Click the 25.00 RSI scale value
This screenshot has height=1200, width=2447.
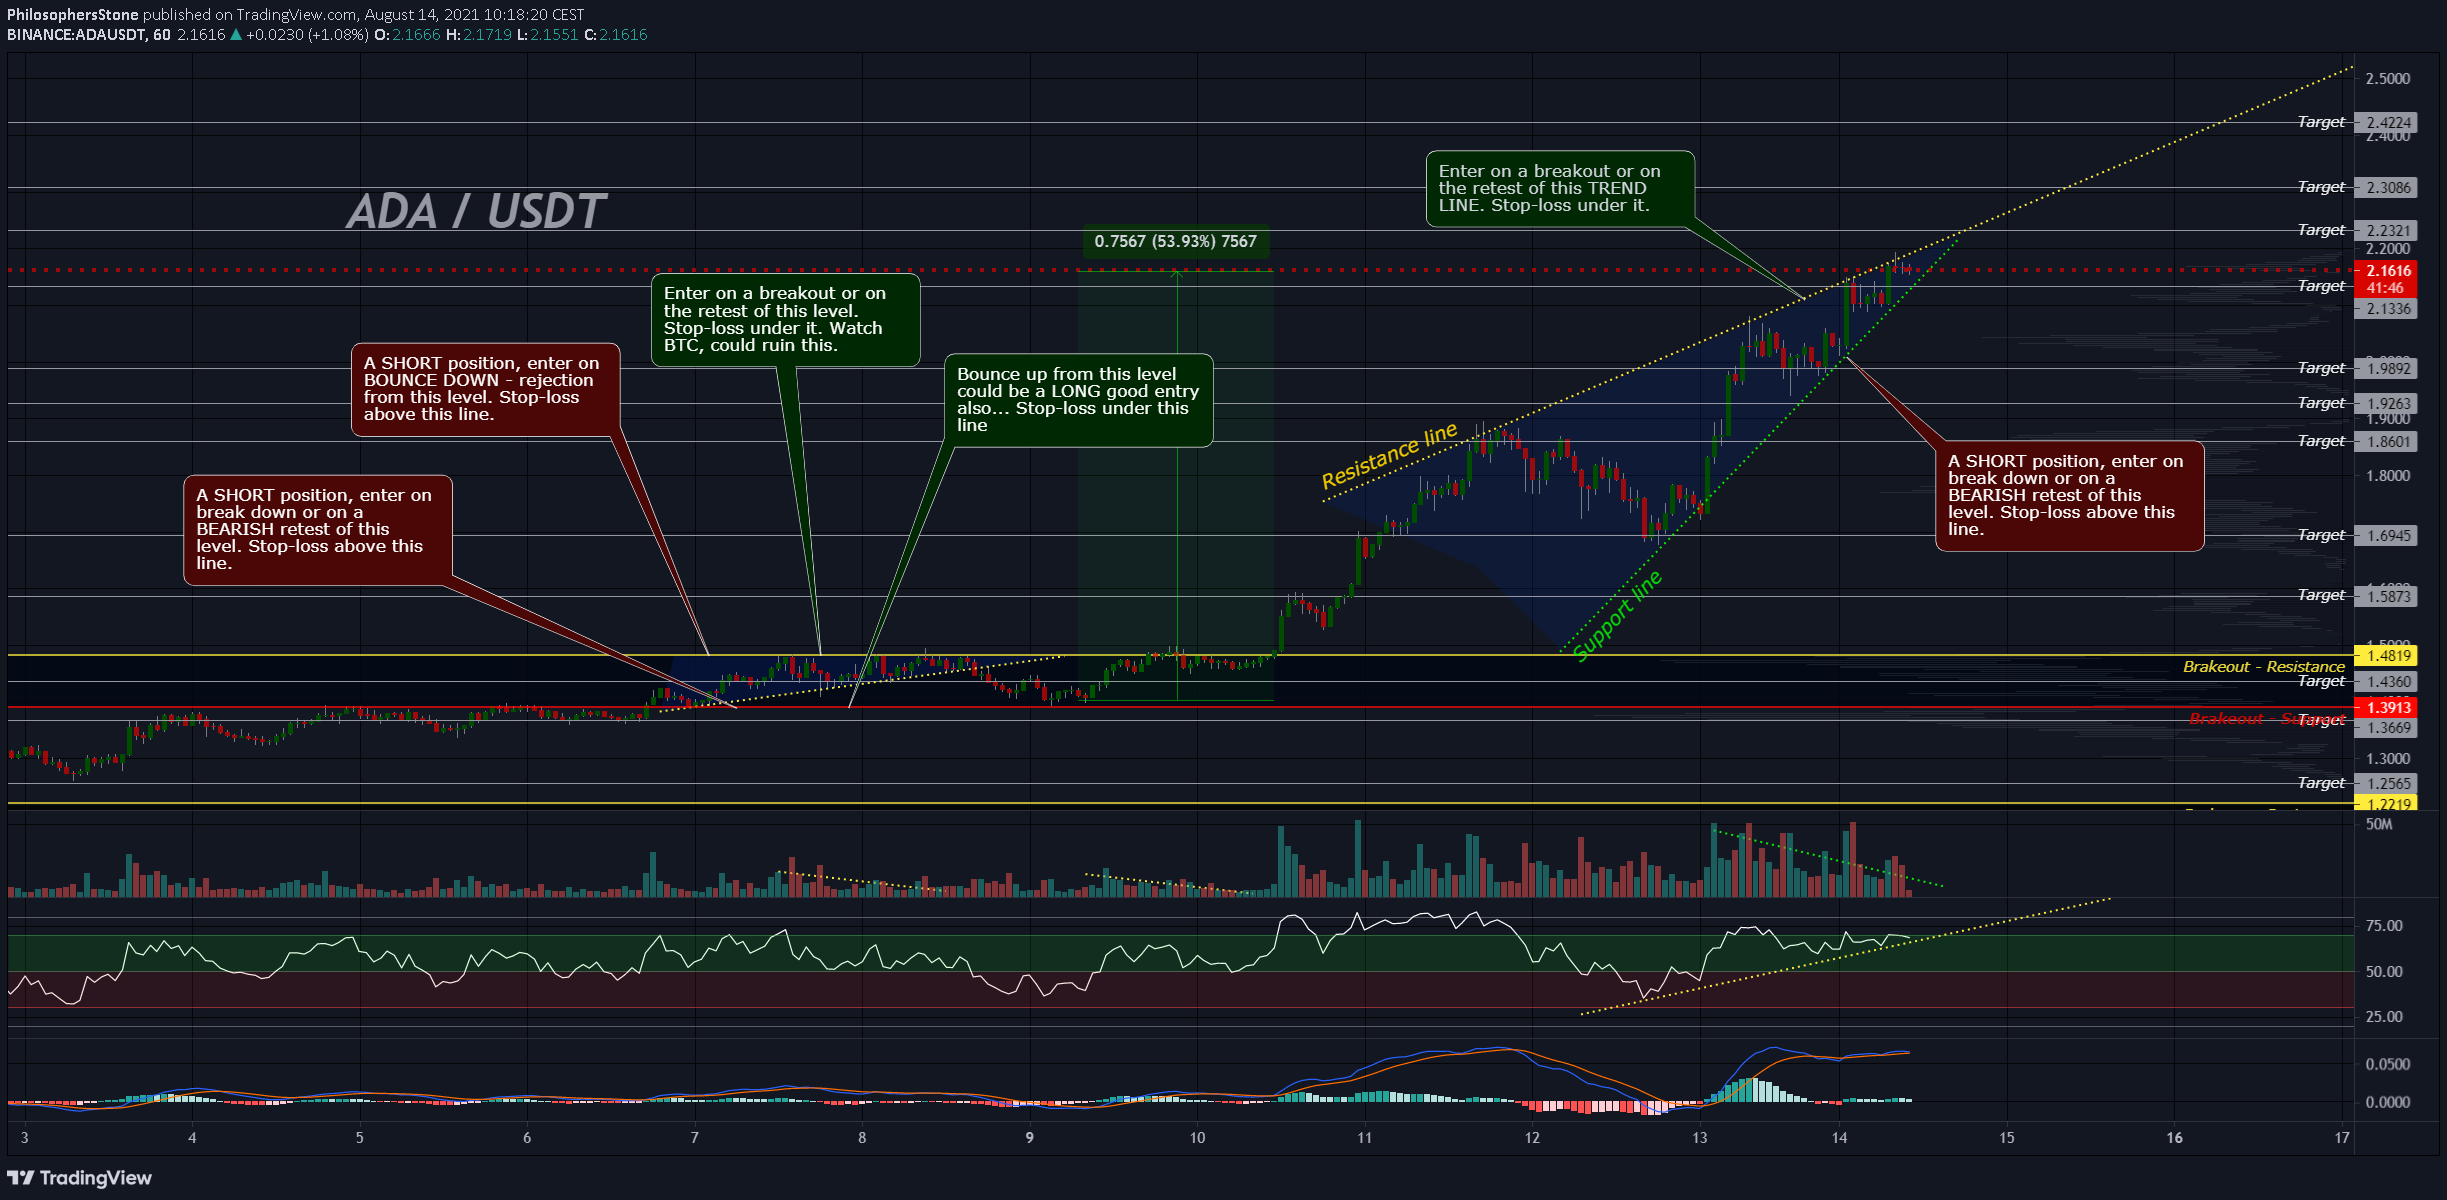pyautogui.click(x=2384, y=1017)
